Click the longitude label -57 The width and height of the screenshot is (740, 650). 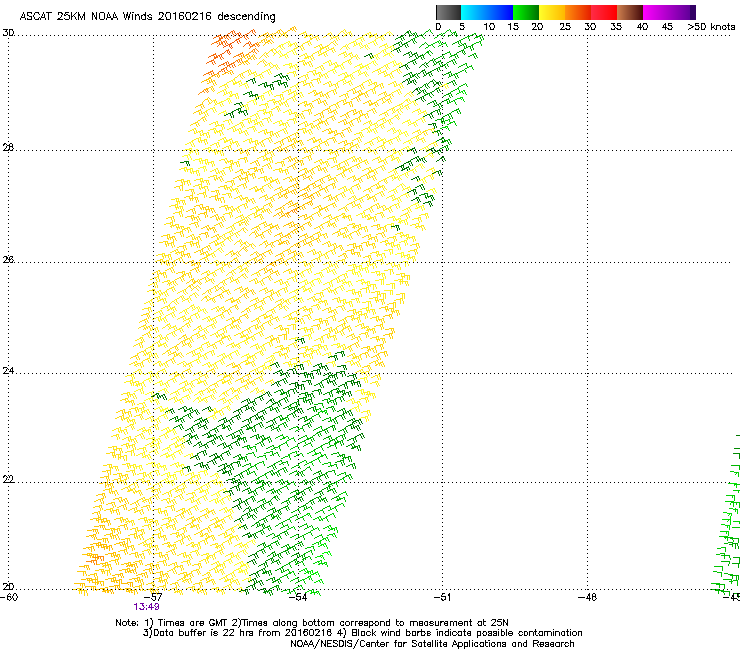[153, 597]
